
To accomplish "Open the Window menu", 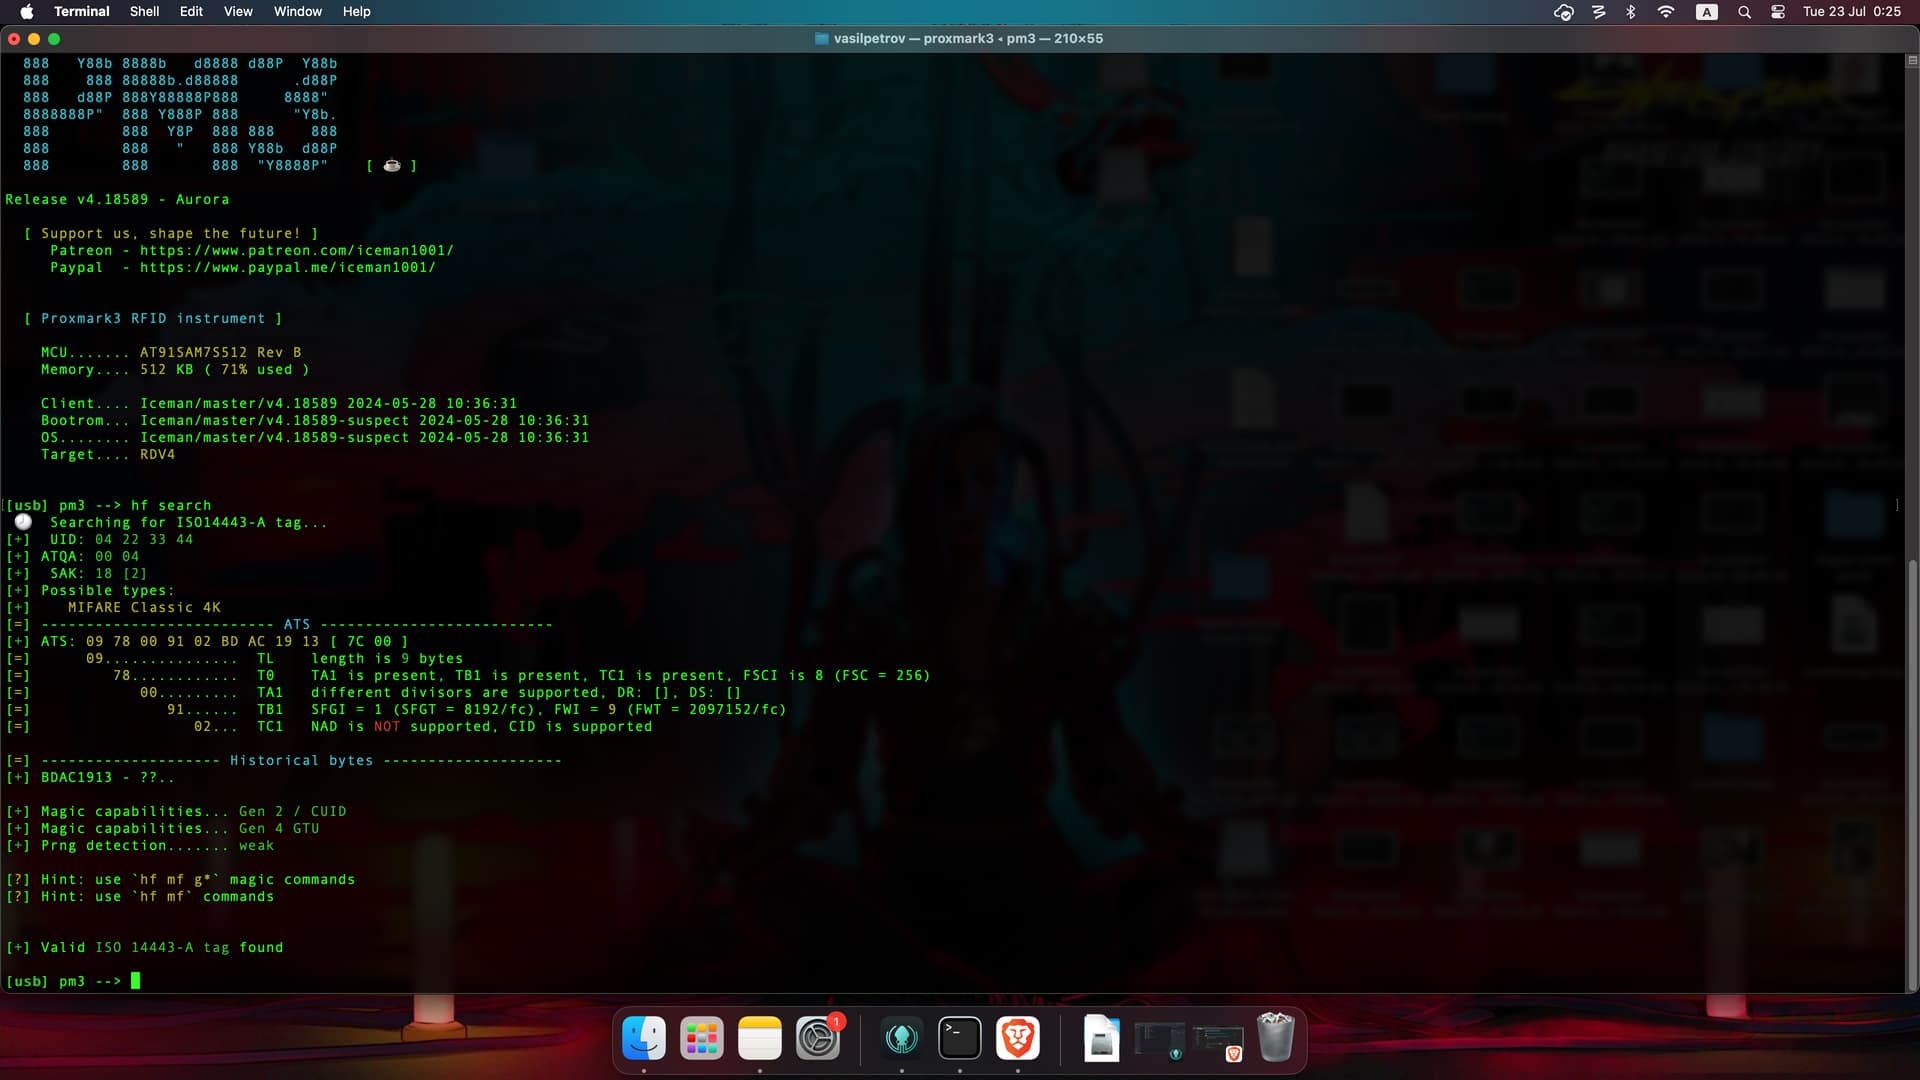I will coord(298,12).
